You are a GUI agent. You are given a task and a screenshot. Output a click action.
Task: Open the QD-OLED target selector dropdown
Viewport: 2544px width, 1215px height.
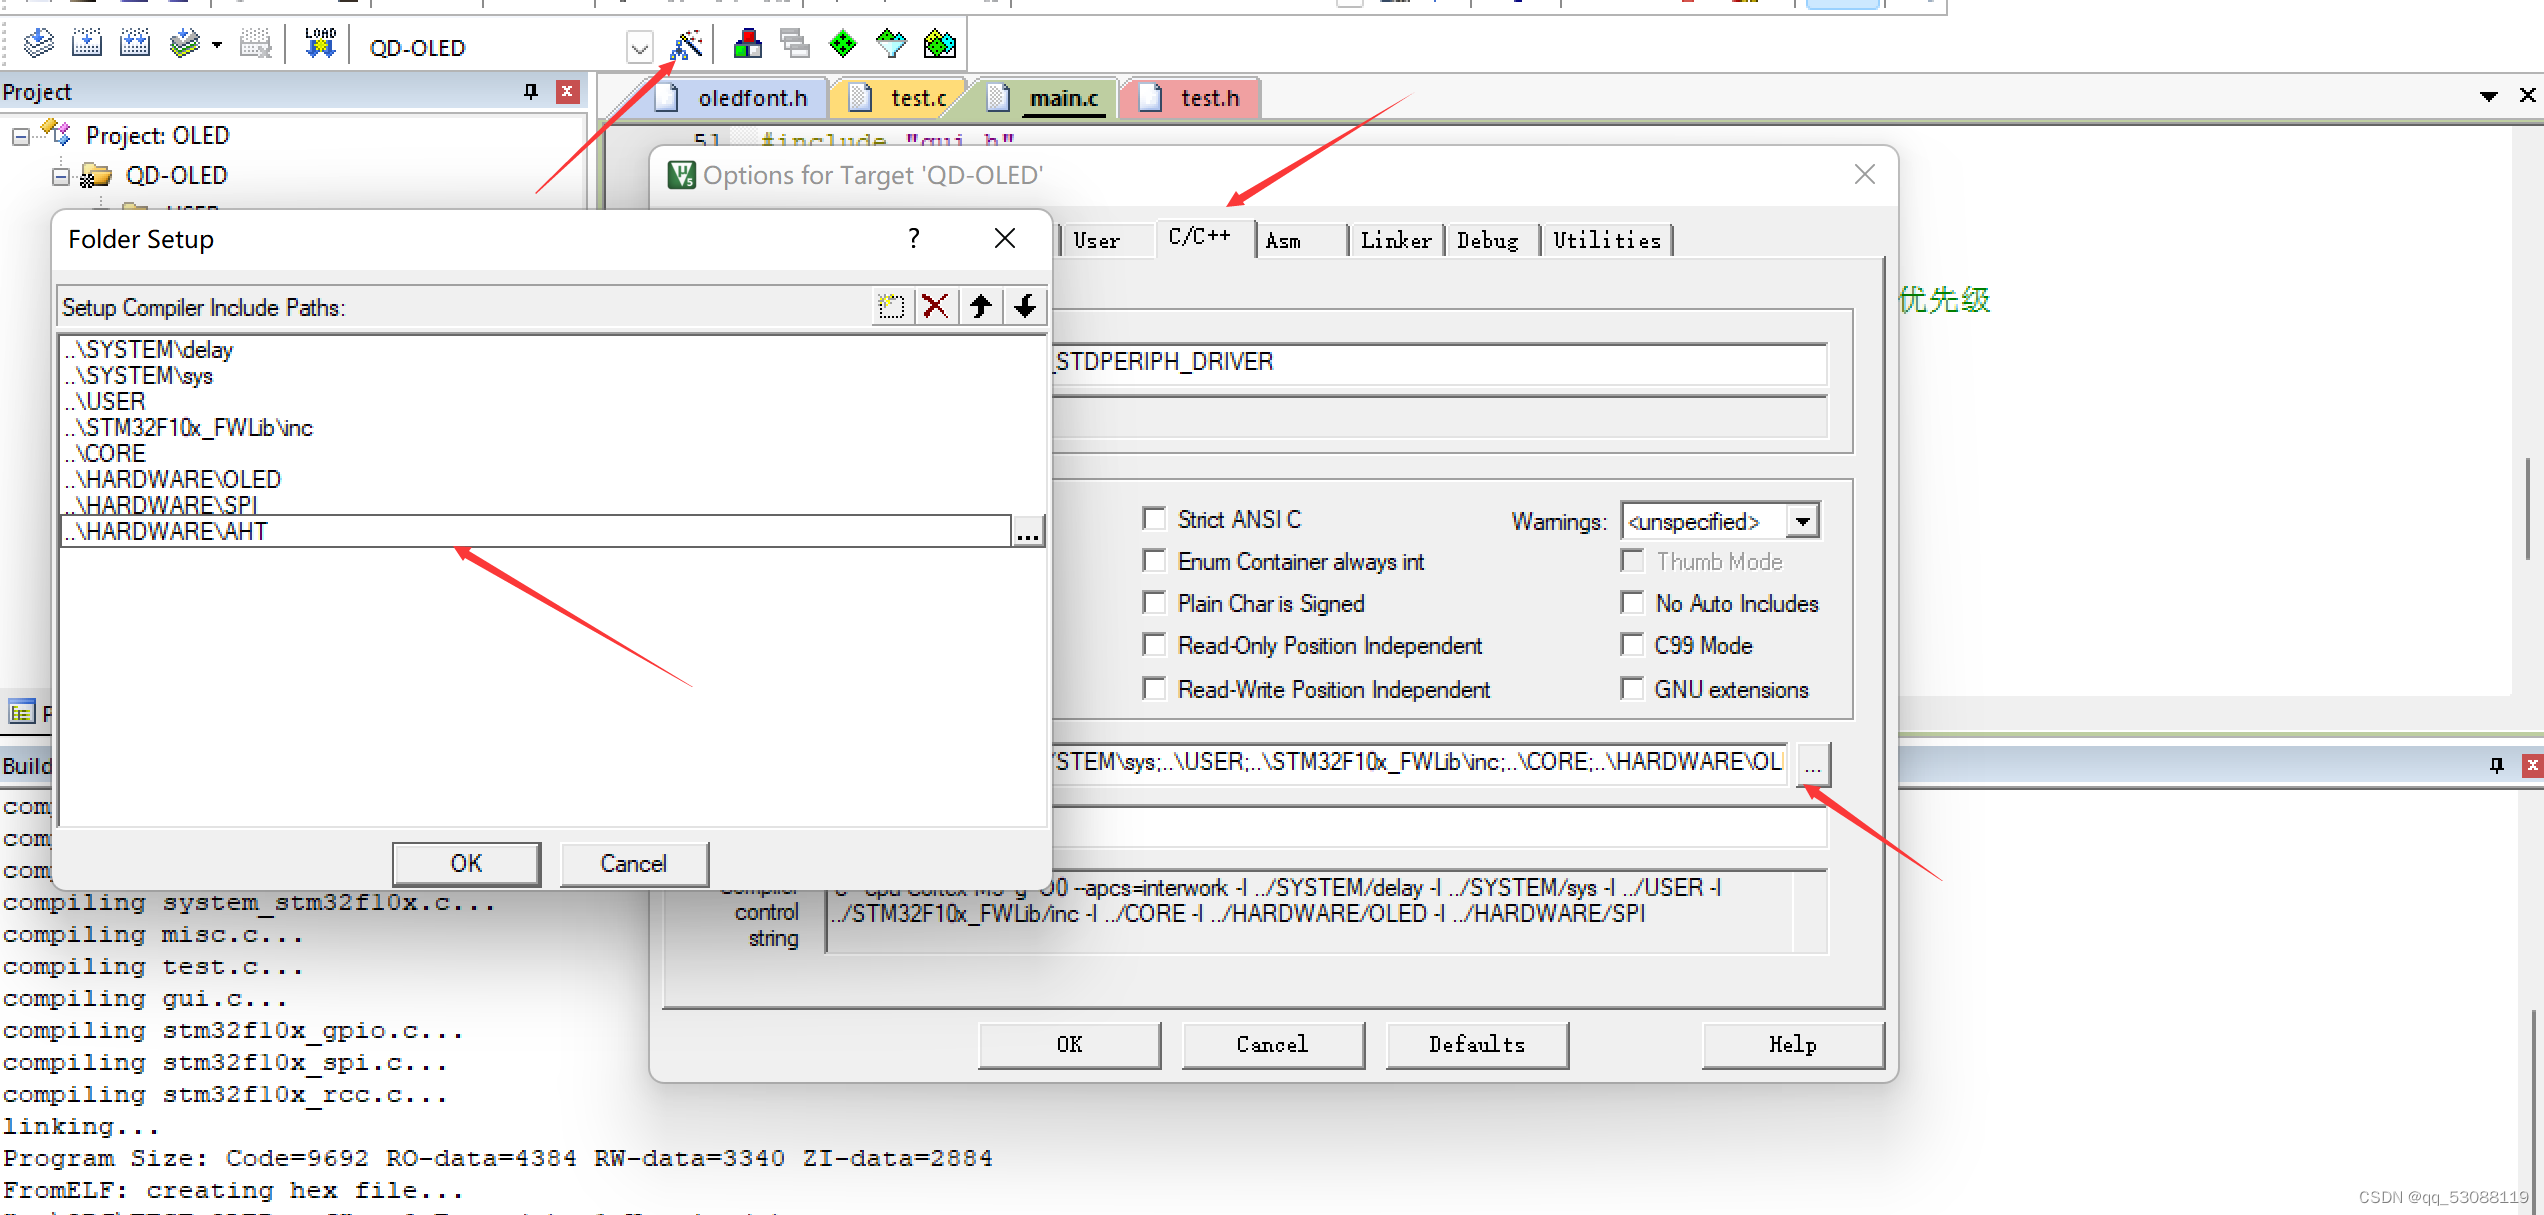(639, 47)
